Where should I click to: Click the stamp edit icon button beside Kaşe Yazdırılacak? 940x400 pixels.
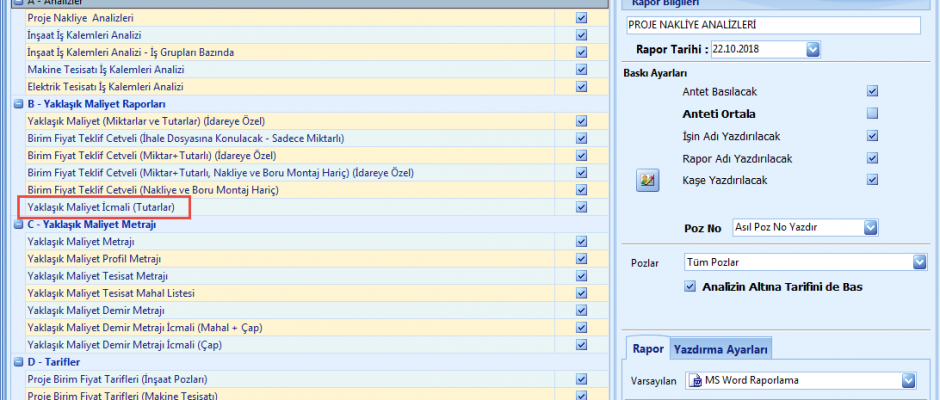tap(646, 180)
